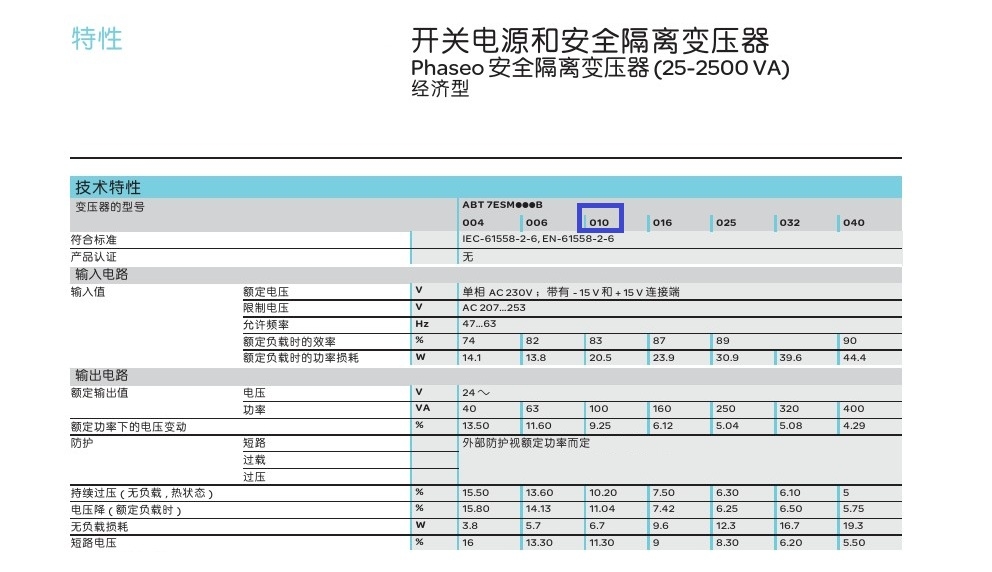992x572 pixels.
Task: Click the "无" certification value
Action: (x=468, y=257)
